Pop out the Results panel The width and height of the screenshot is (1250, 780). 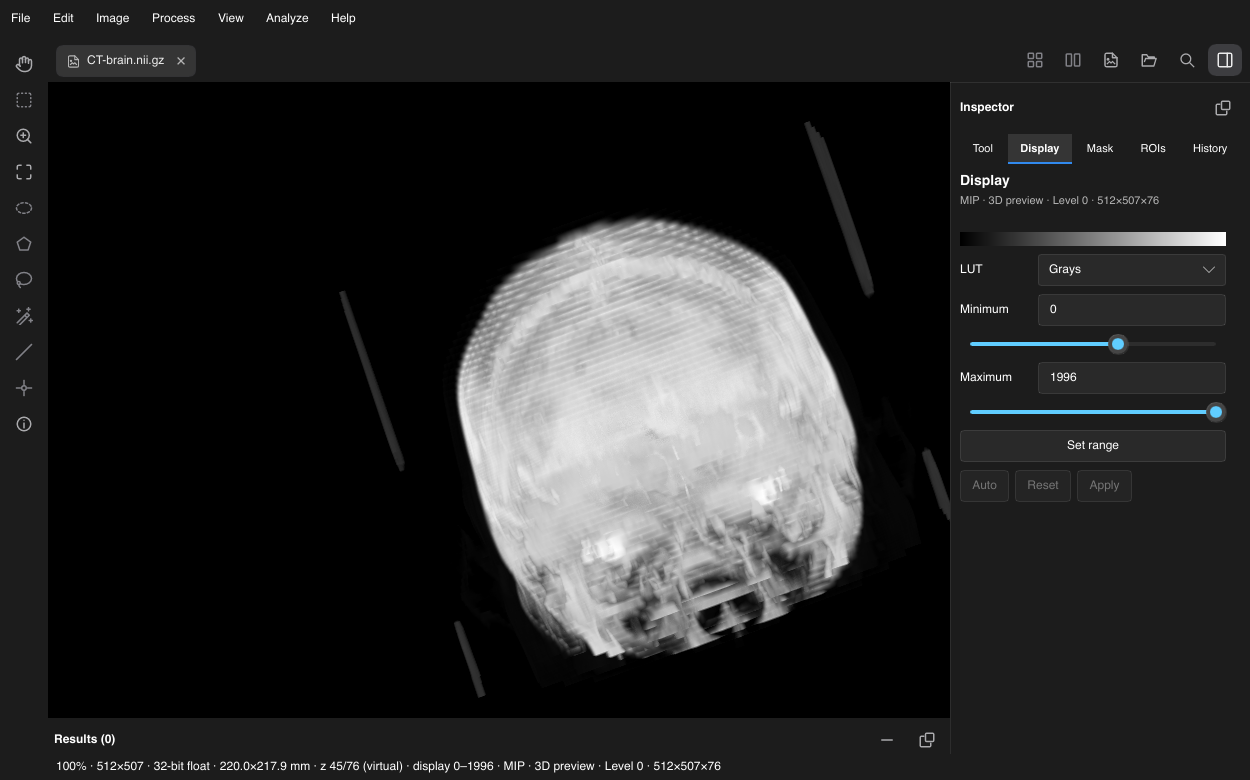click(926, 739)
